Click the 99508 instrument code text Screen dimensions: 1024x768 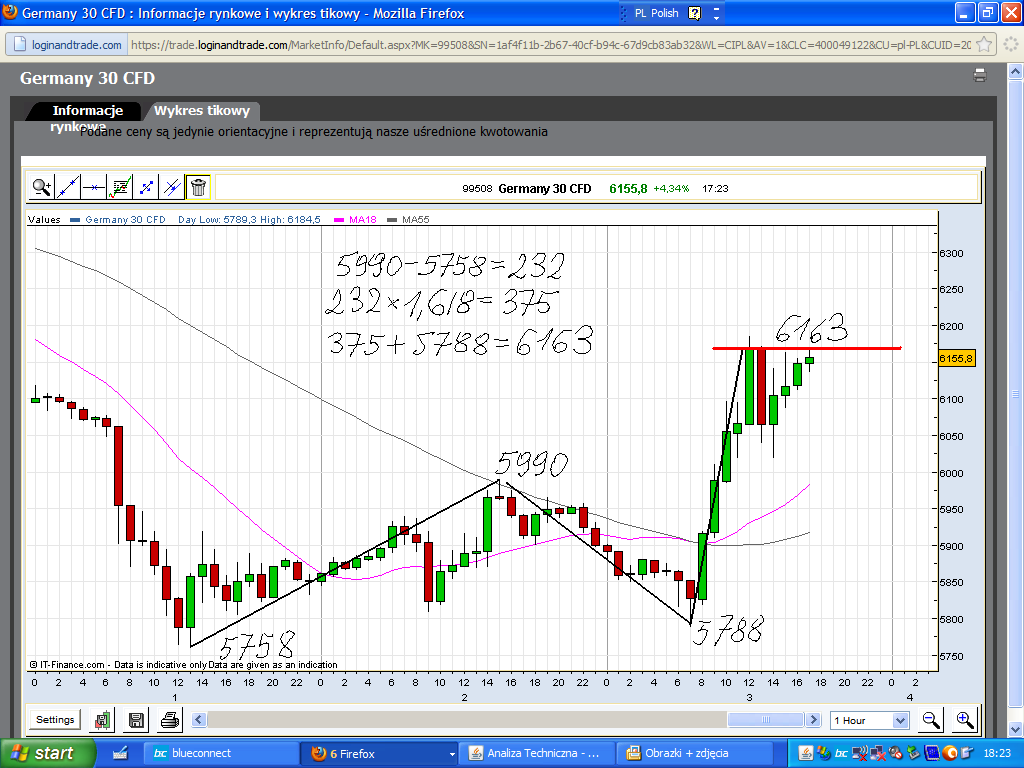coord(477,189)
